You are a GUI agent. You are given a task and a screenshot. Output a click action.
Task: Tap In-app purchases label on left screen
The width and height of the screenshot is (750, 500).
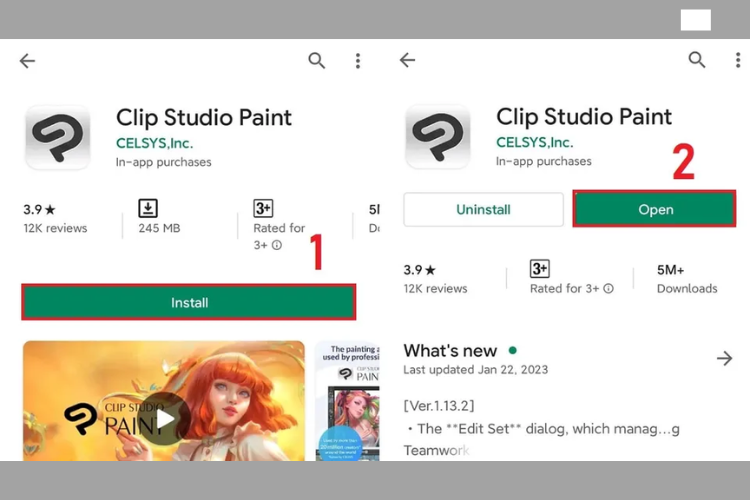(164, 162)
